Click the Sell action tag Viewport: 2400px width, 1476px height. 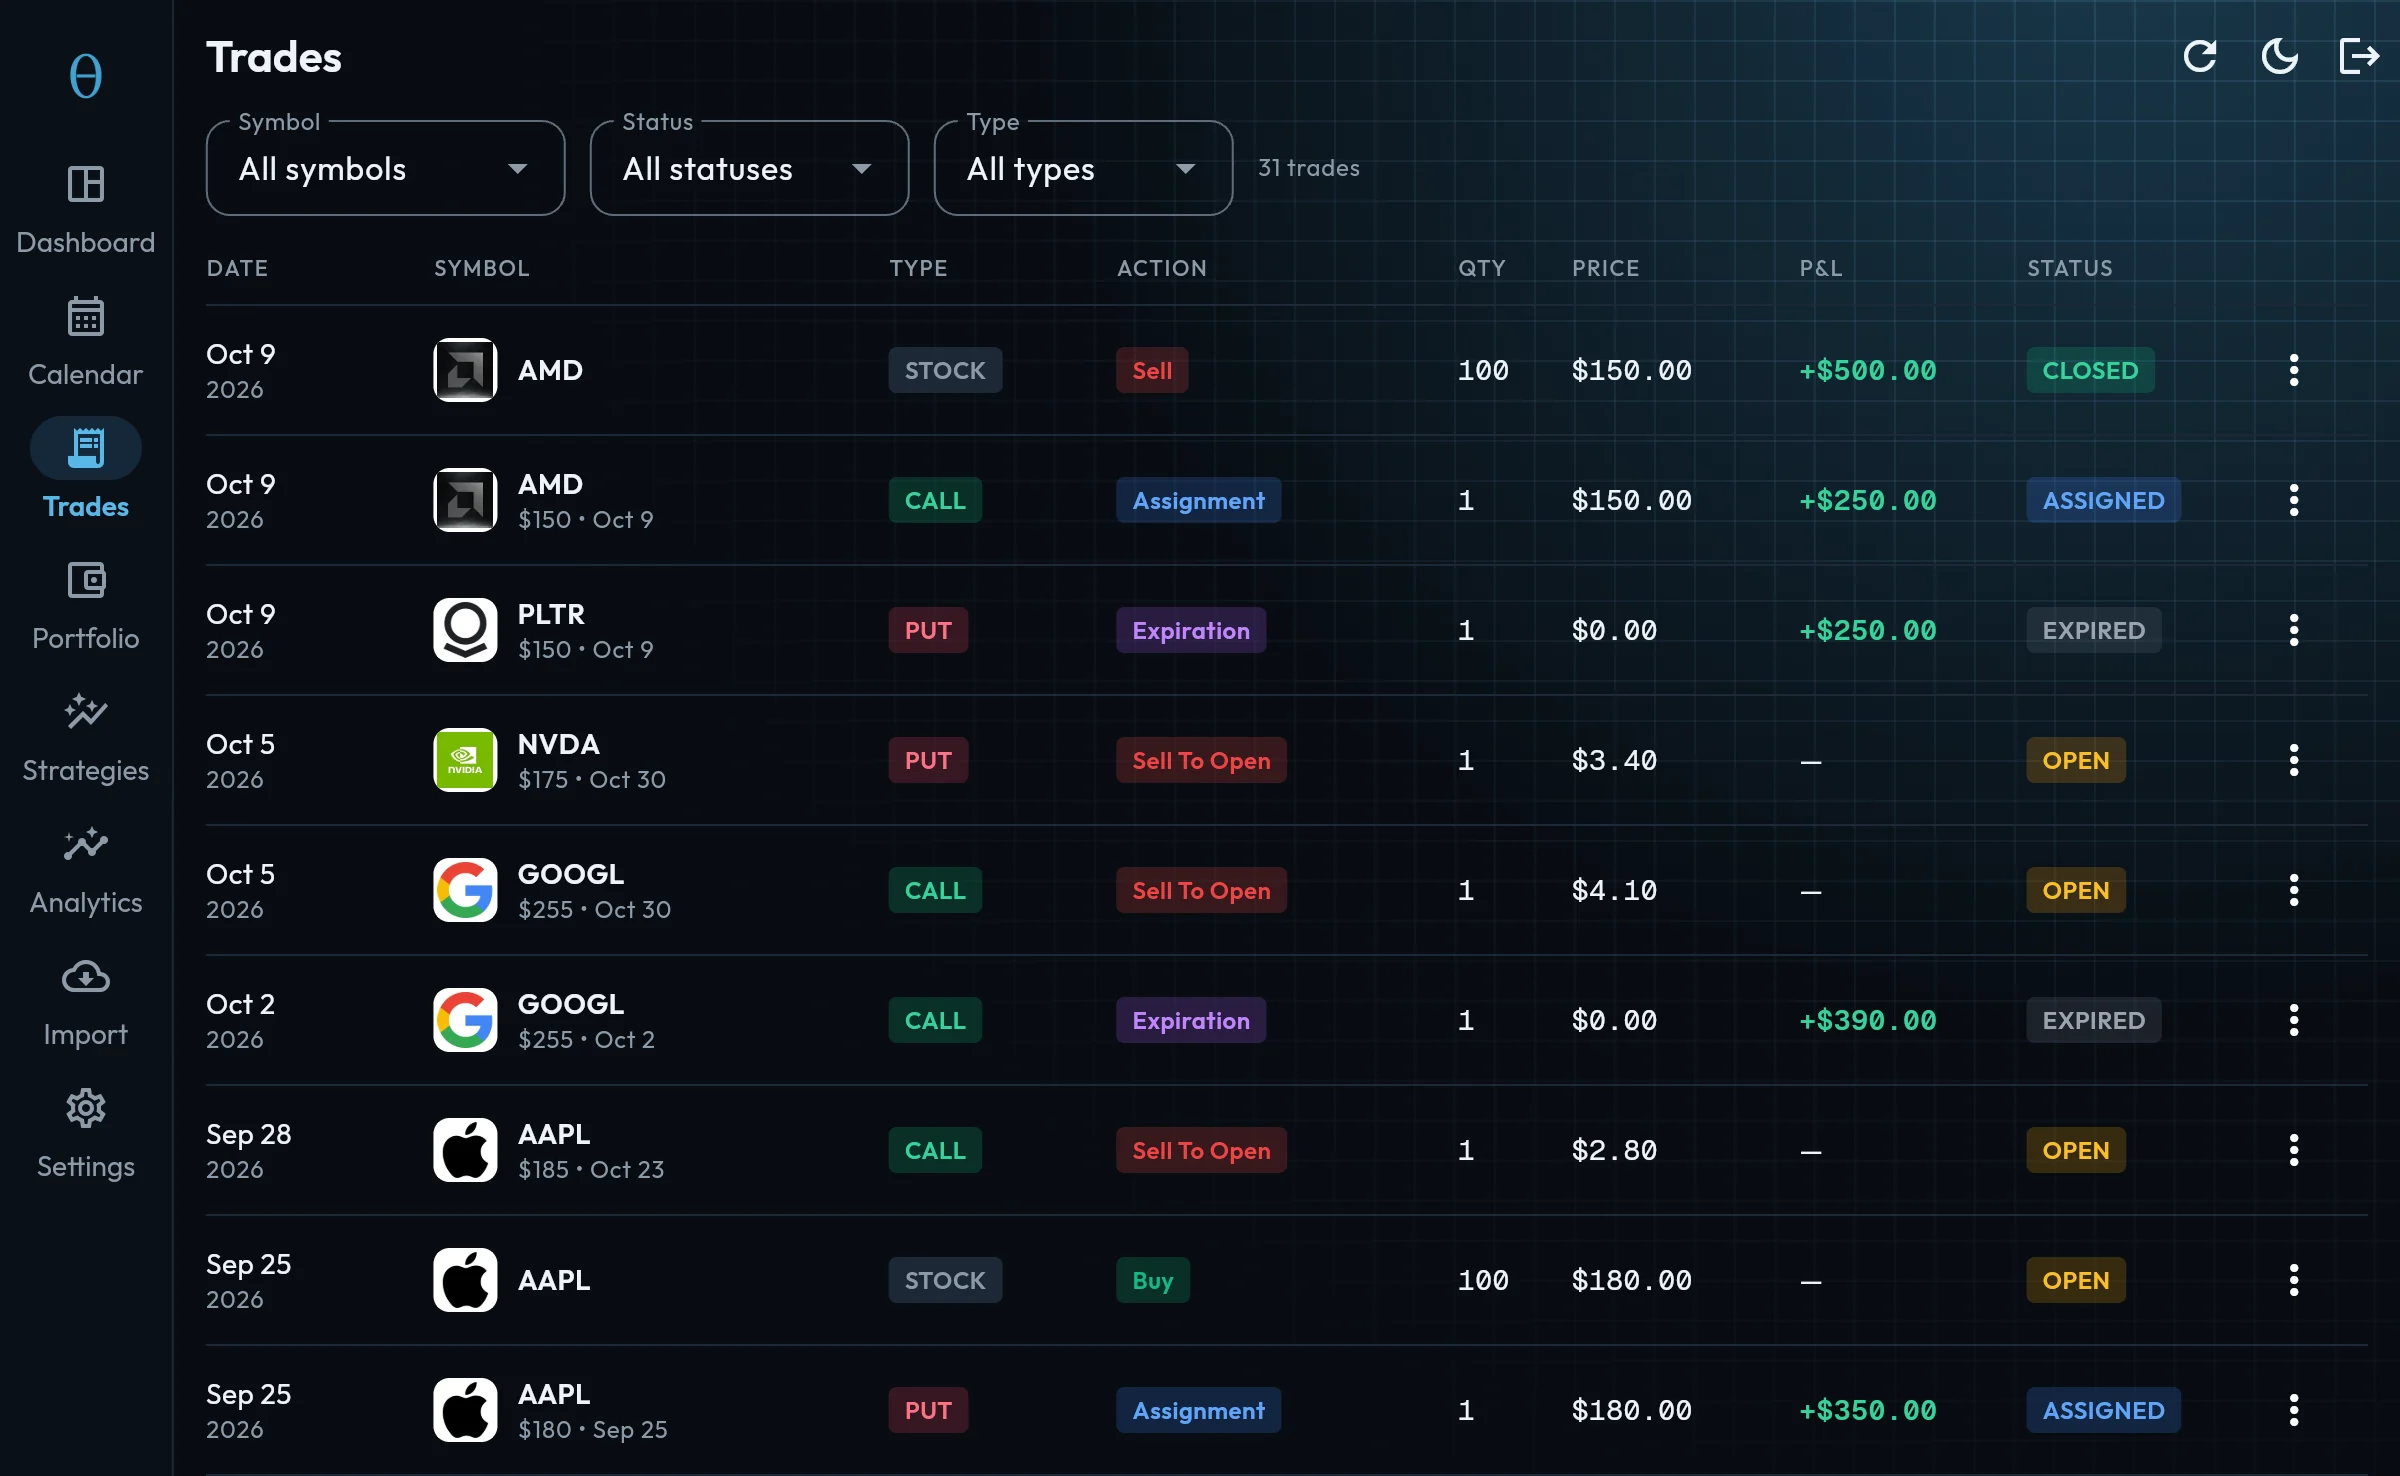(1152, 370)
